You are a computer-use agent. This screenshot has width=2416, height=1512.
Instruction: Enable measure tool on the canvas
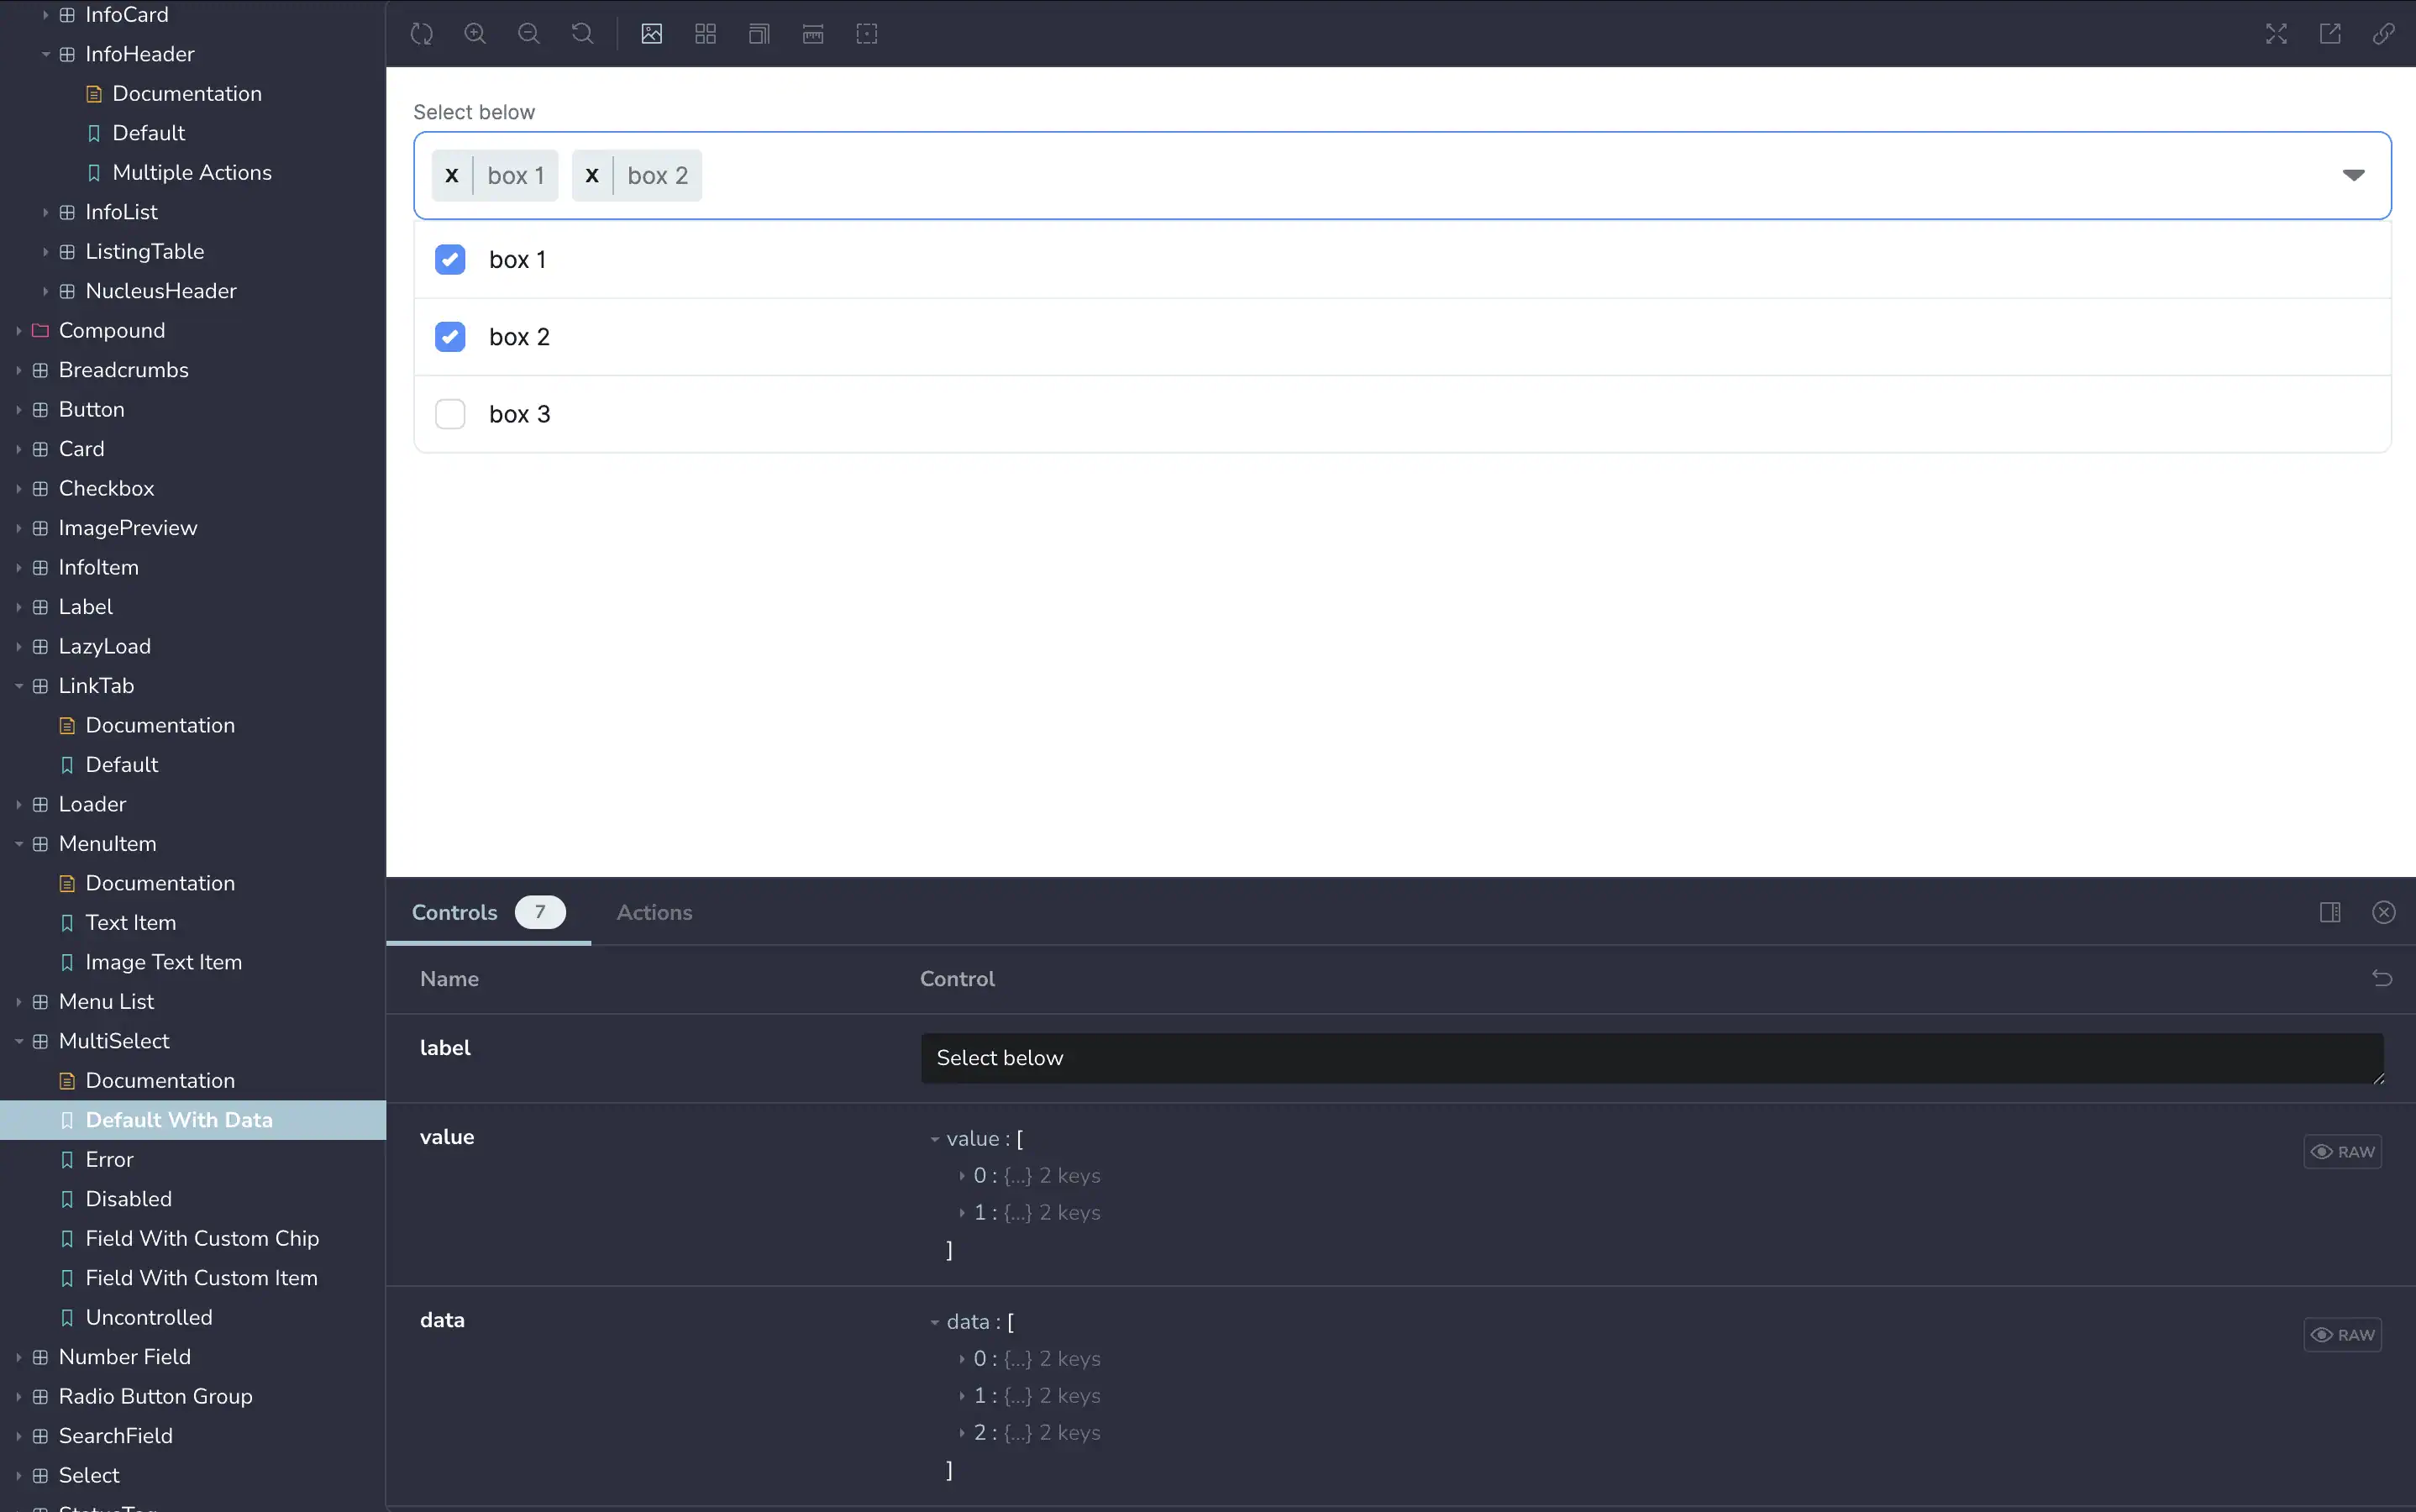(813, 33)
